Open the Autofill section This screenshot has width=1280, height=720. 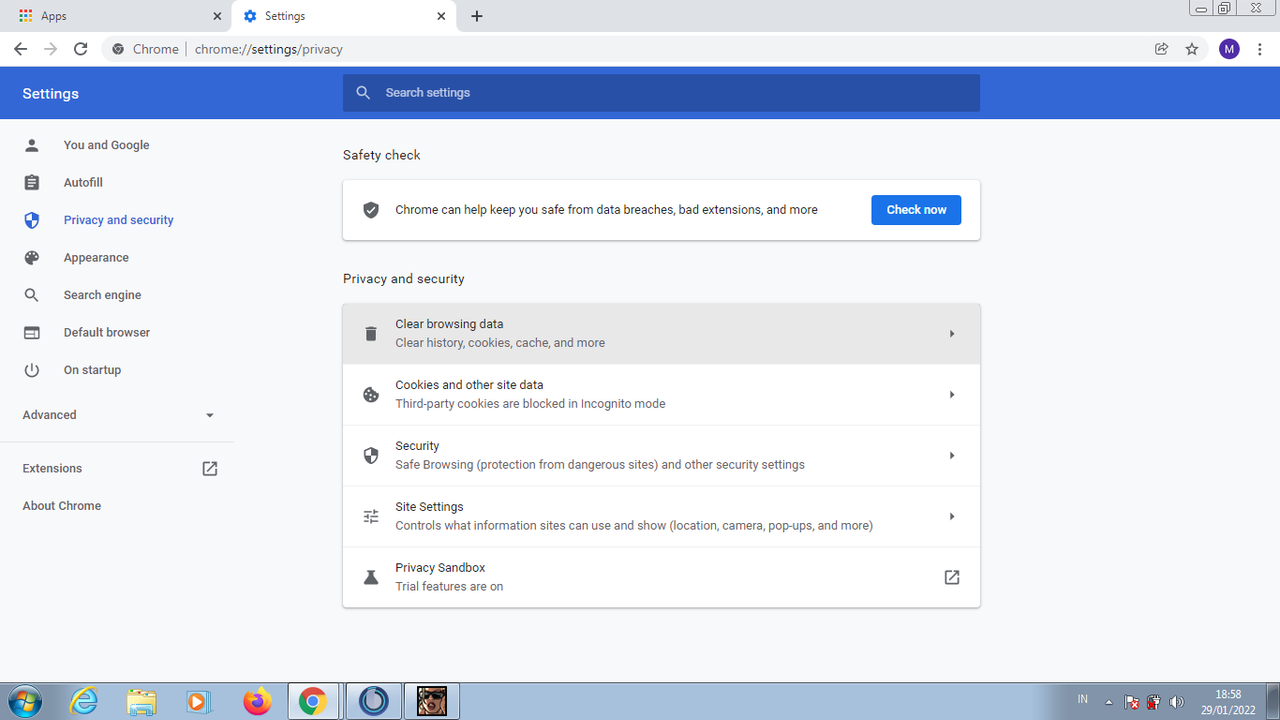(x=83, y=183)
